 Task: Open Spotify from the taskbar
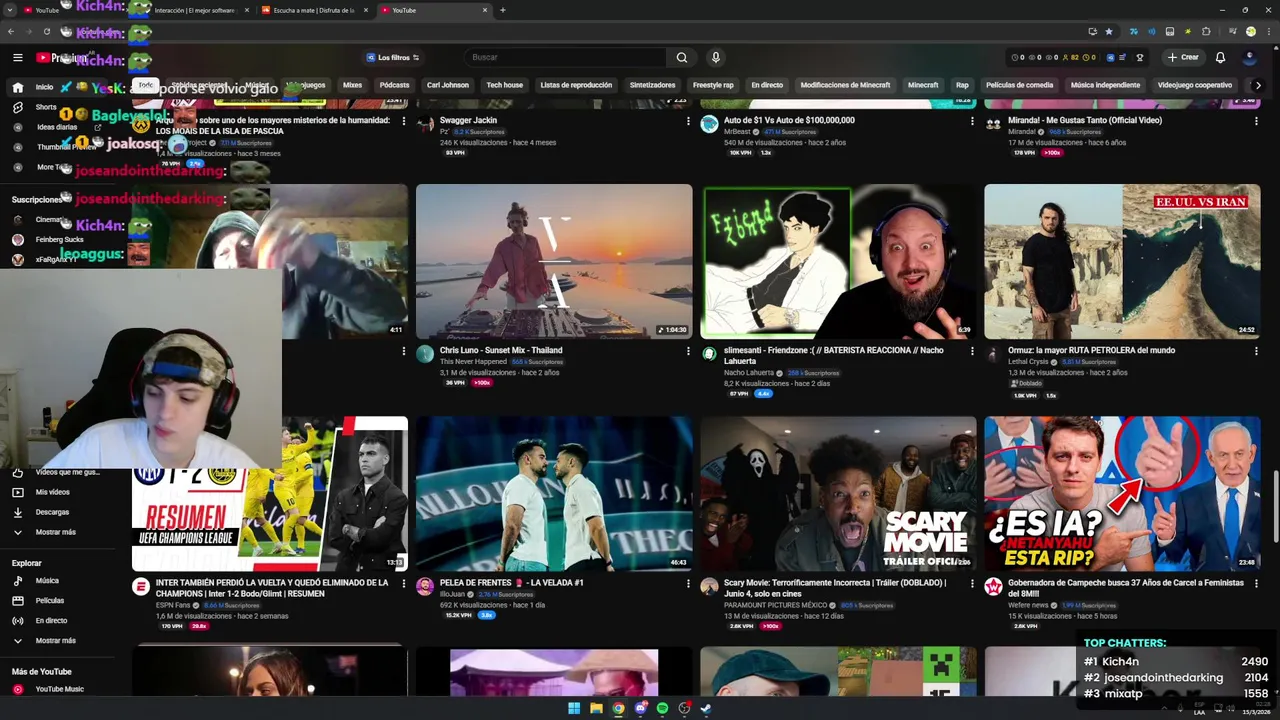tap(662, 708)
